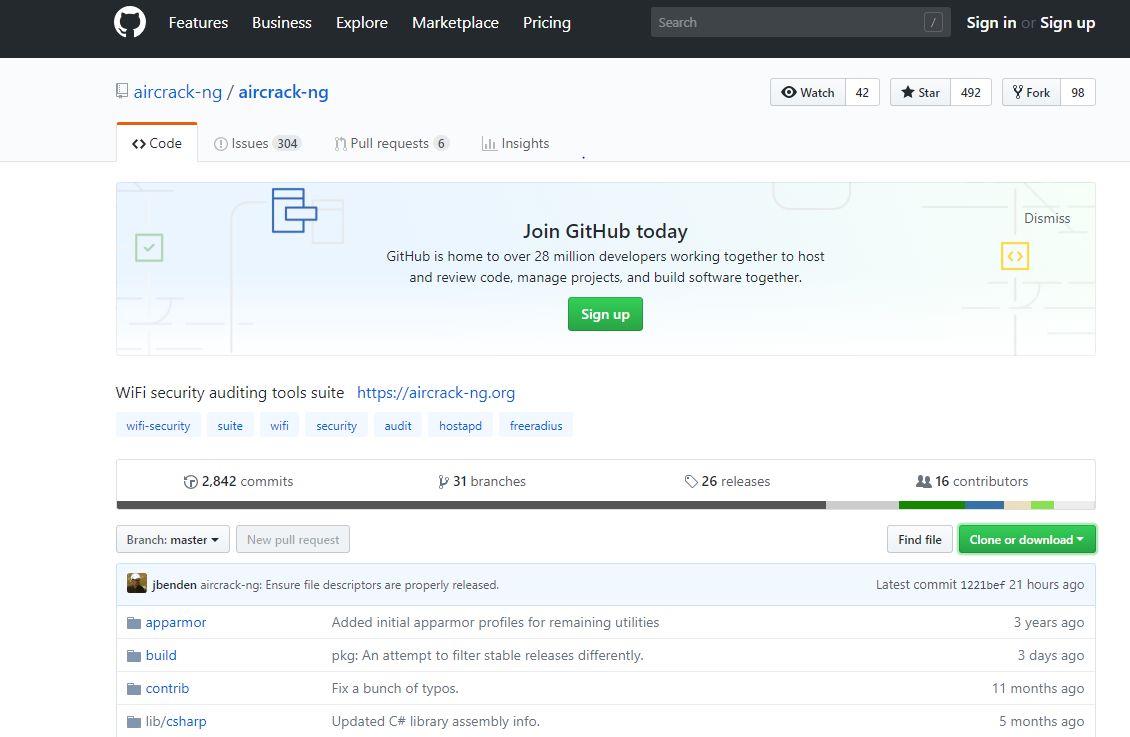This screenshot has height=737, width=1130.
Task: Click the hostapd topic tag
Action: [461, 426]
